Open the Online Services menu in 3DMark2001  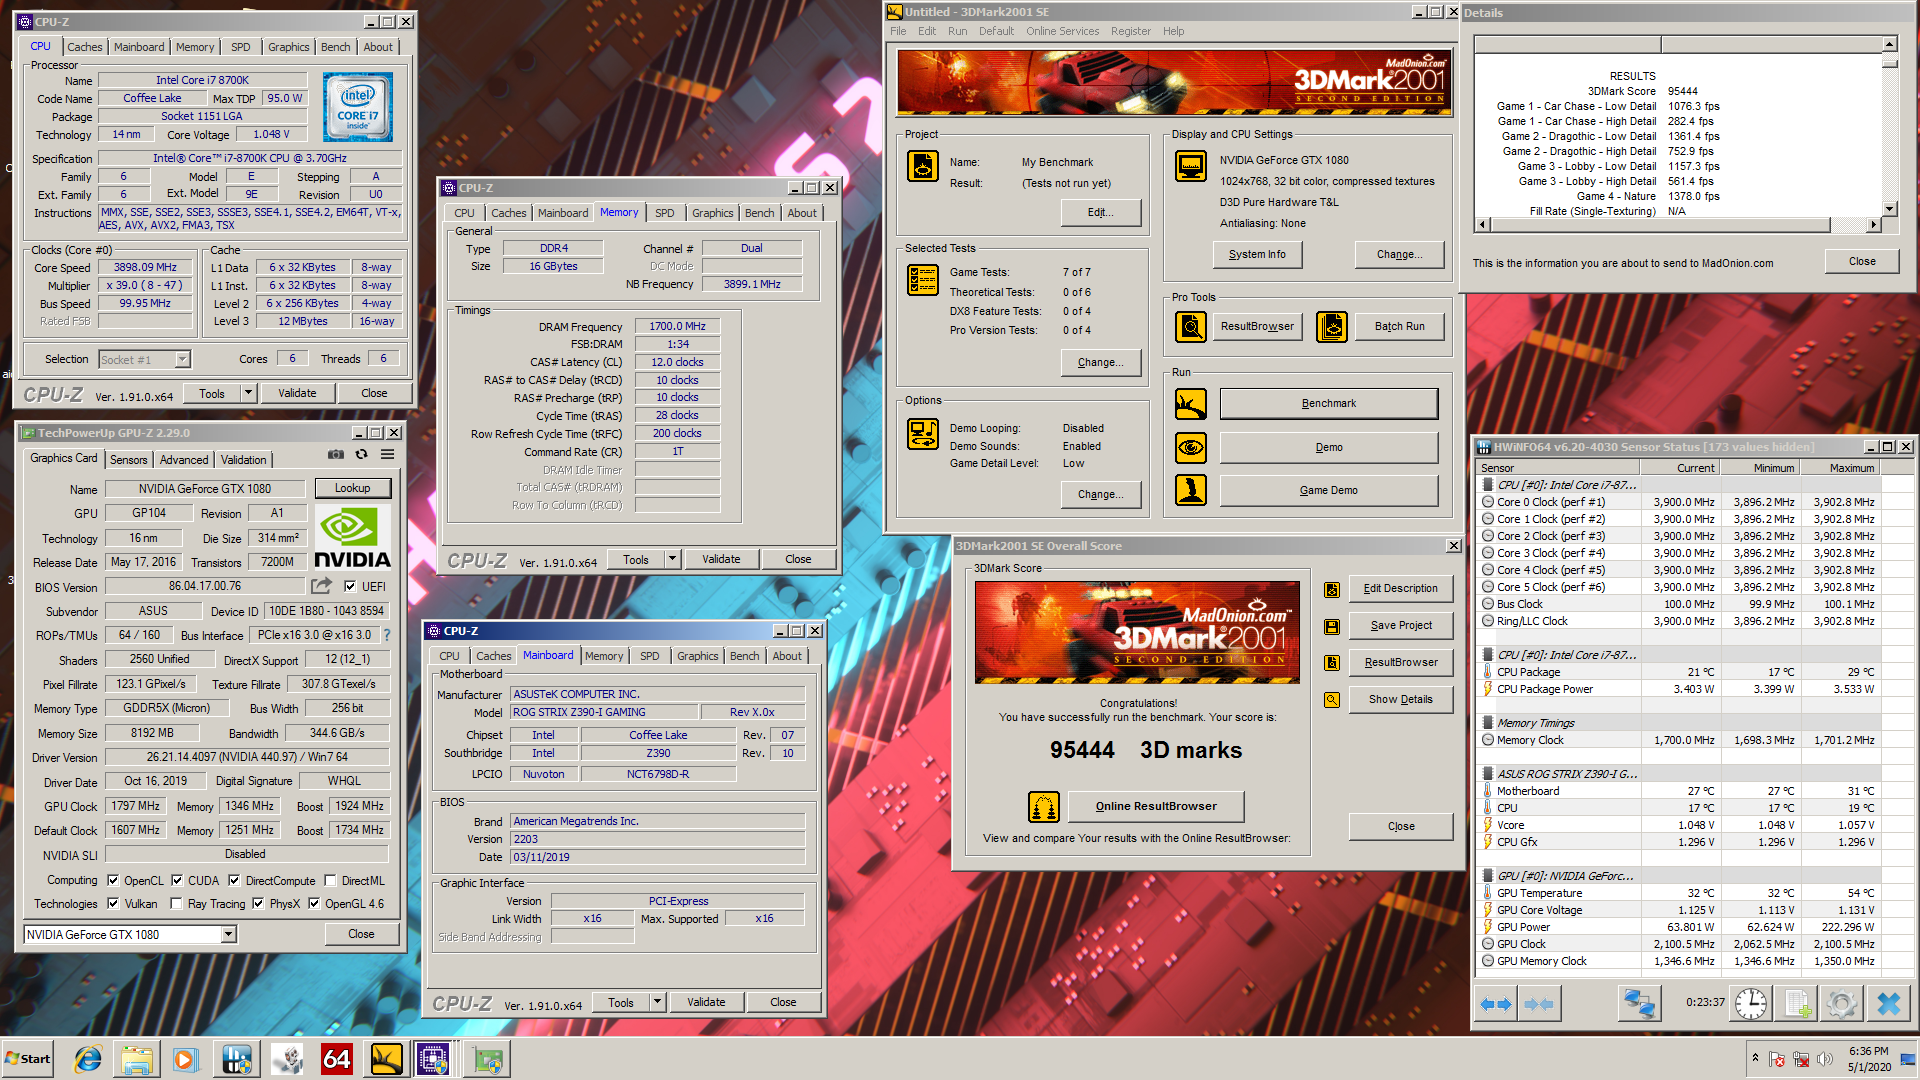click(x=1062, y=31)
